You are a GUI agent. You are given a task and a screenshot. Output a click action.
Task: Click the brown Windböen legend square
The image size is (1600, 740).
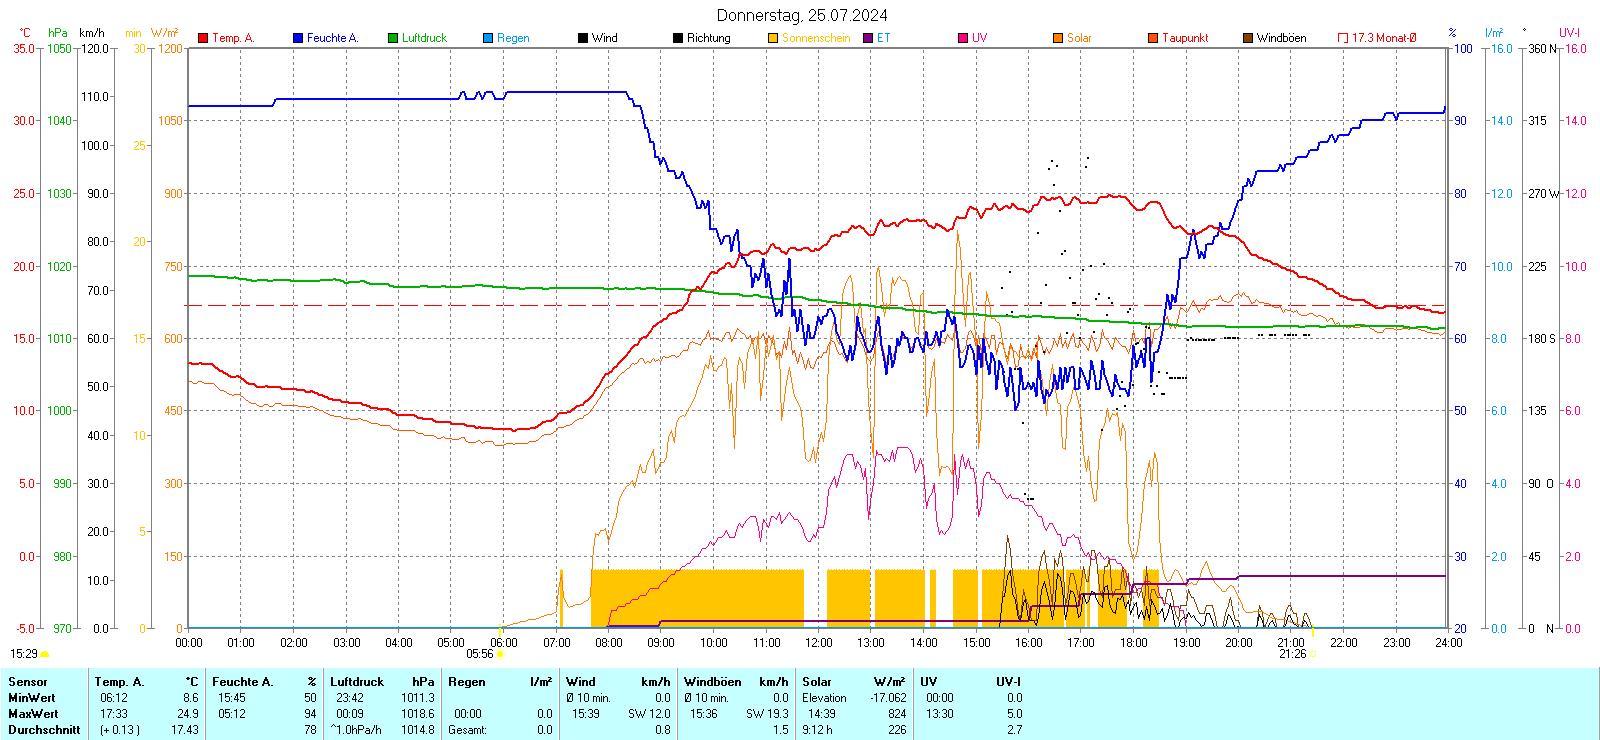[1248, 38]
